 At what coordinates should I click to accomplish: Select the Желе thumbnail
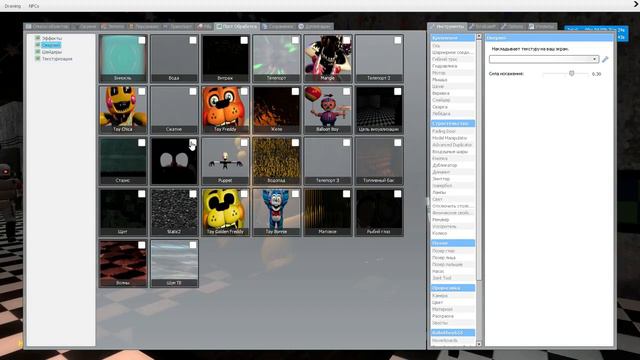pyautogui.click(x=276, y=109)
